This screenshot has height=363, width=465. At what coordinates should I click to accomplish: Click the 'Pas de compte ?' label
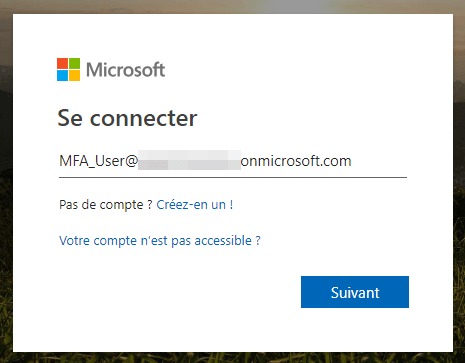[106, 204]
